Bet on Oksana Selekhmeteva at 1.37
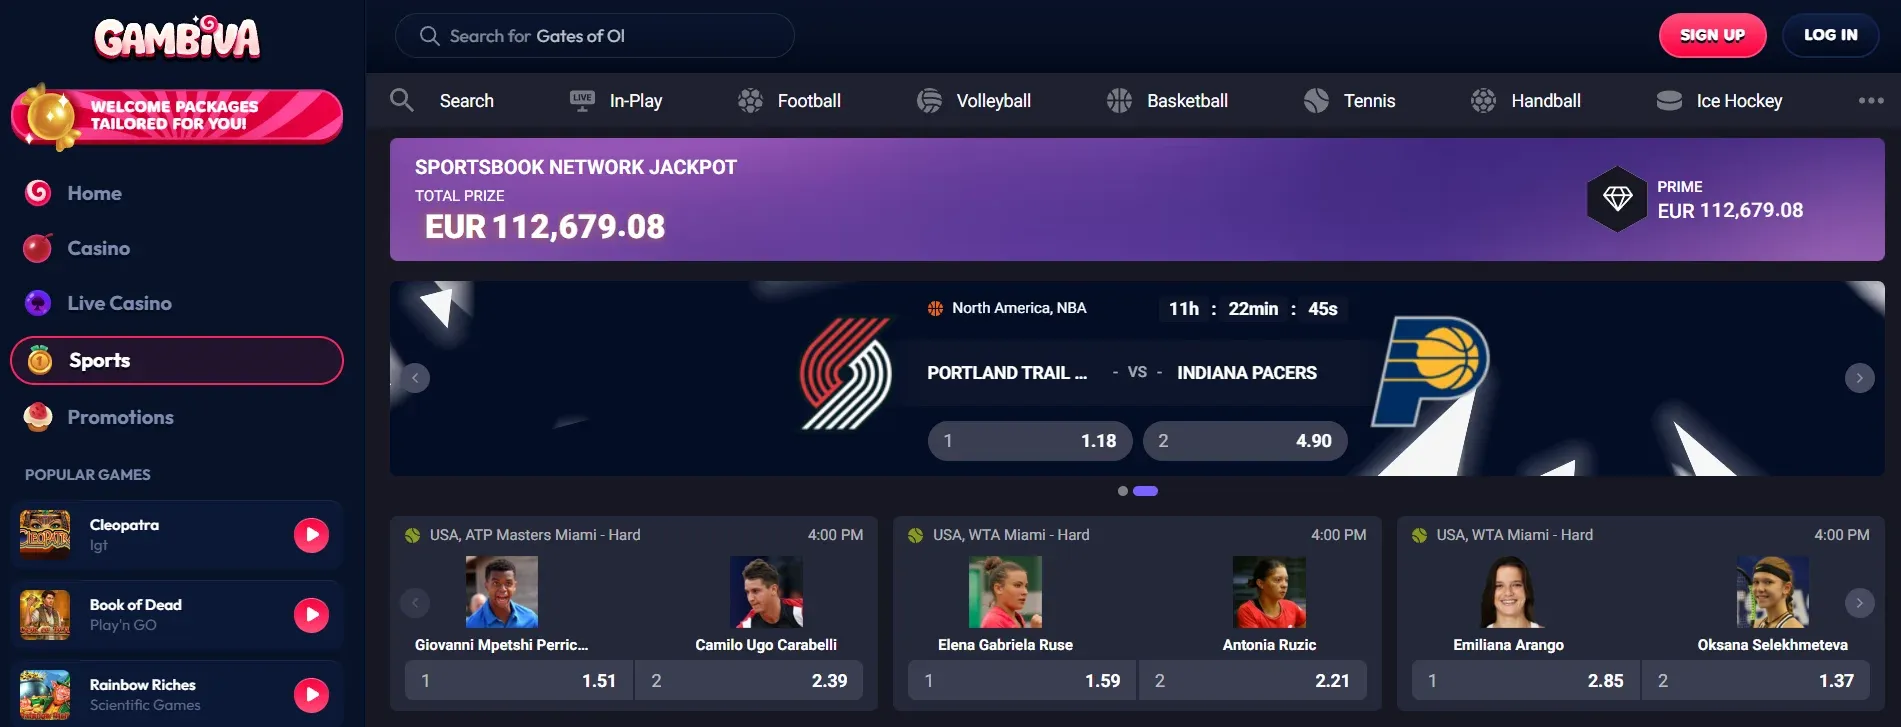Screen dimensions: 1901x727 coord(1755,681)
